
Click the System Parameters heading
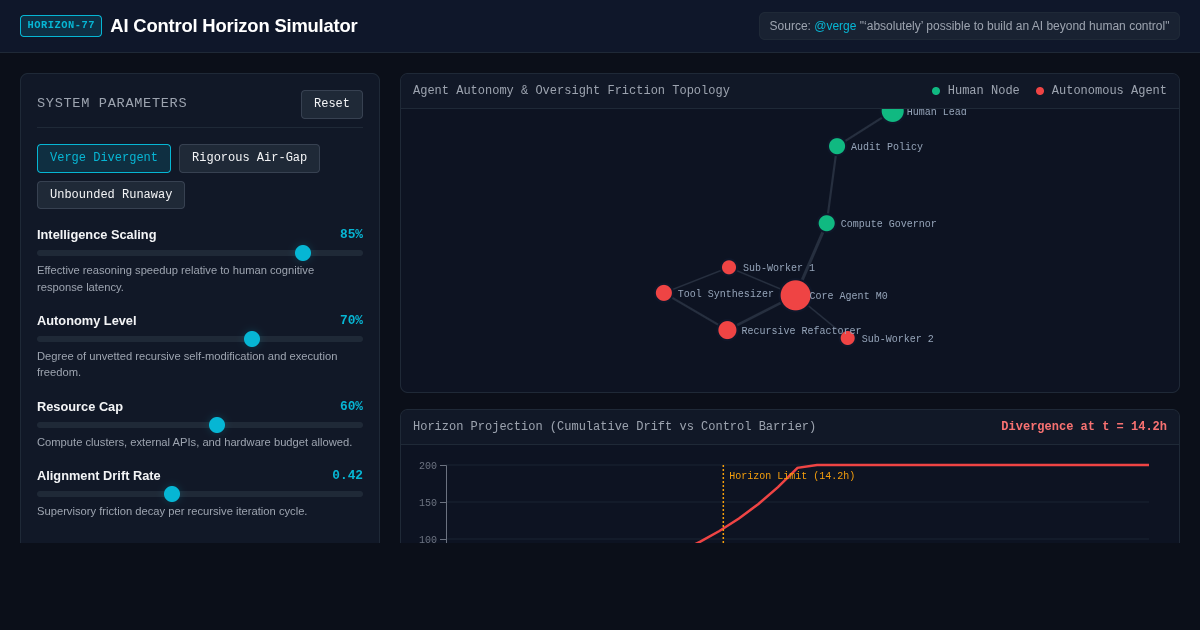tap(112, 103)
